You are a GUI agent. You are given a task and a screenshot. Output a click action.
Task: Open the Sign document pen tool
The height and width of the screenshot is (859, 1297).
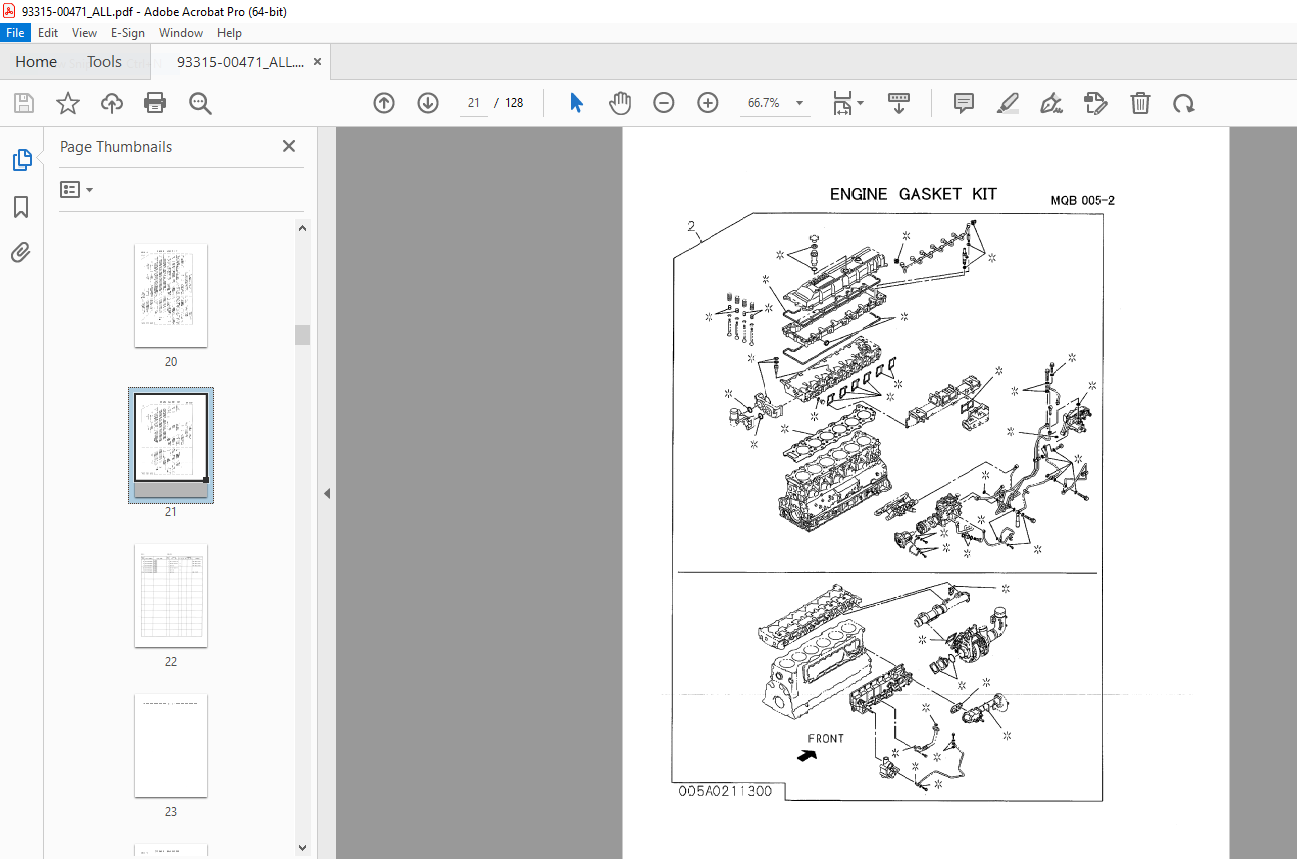pos(1051,103)
